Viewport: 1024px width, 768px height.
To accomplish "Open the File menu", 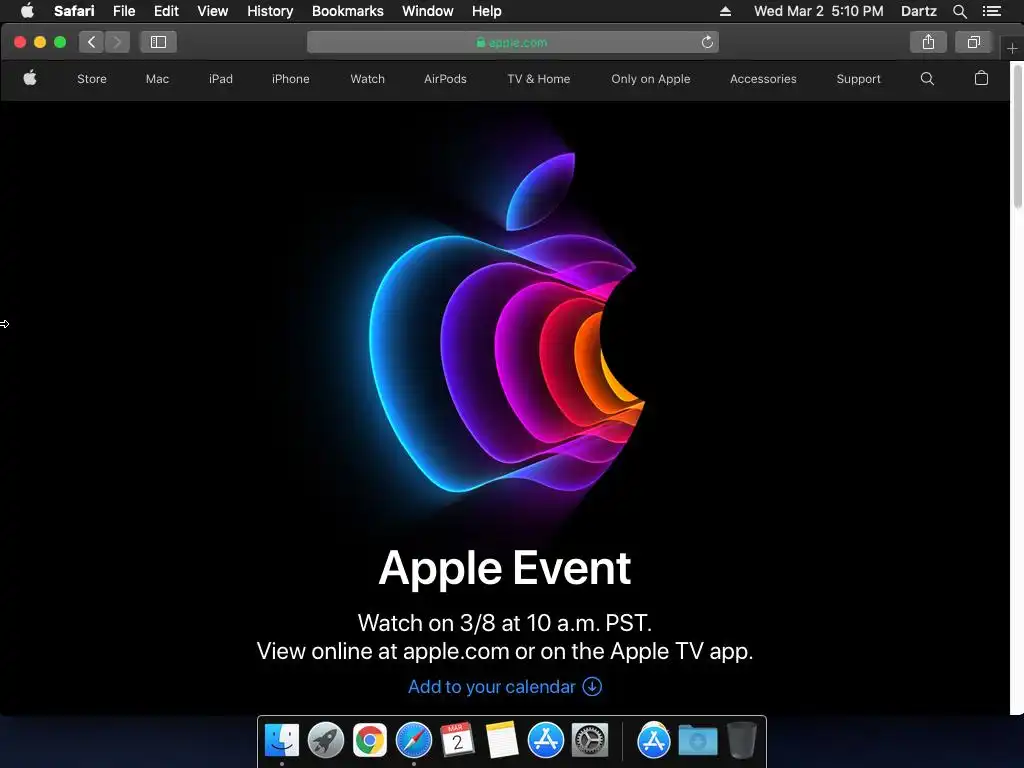I will (124, 11).
